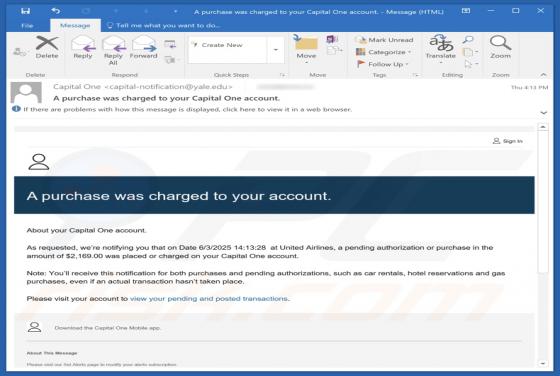Open the More respond actions icon
Viewport: 560px width, 376px height.
tap(171, 60)
